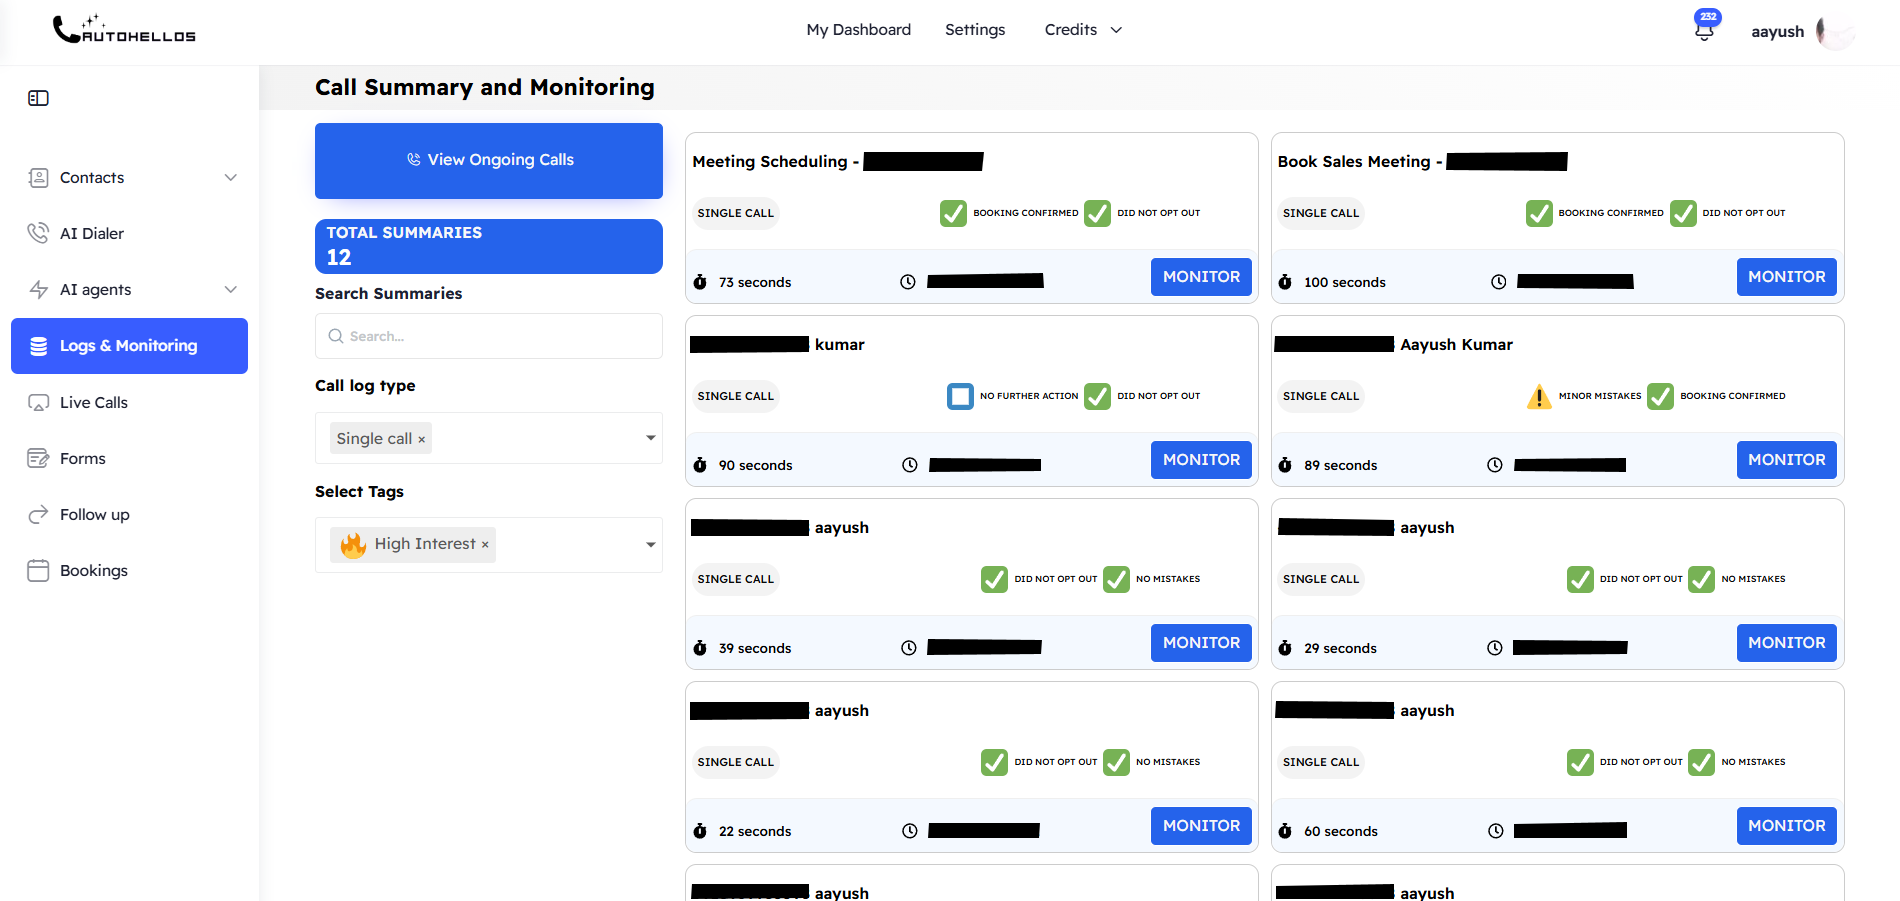Click the Minor Mistakes warning icon

[1539, 397]
